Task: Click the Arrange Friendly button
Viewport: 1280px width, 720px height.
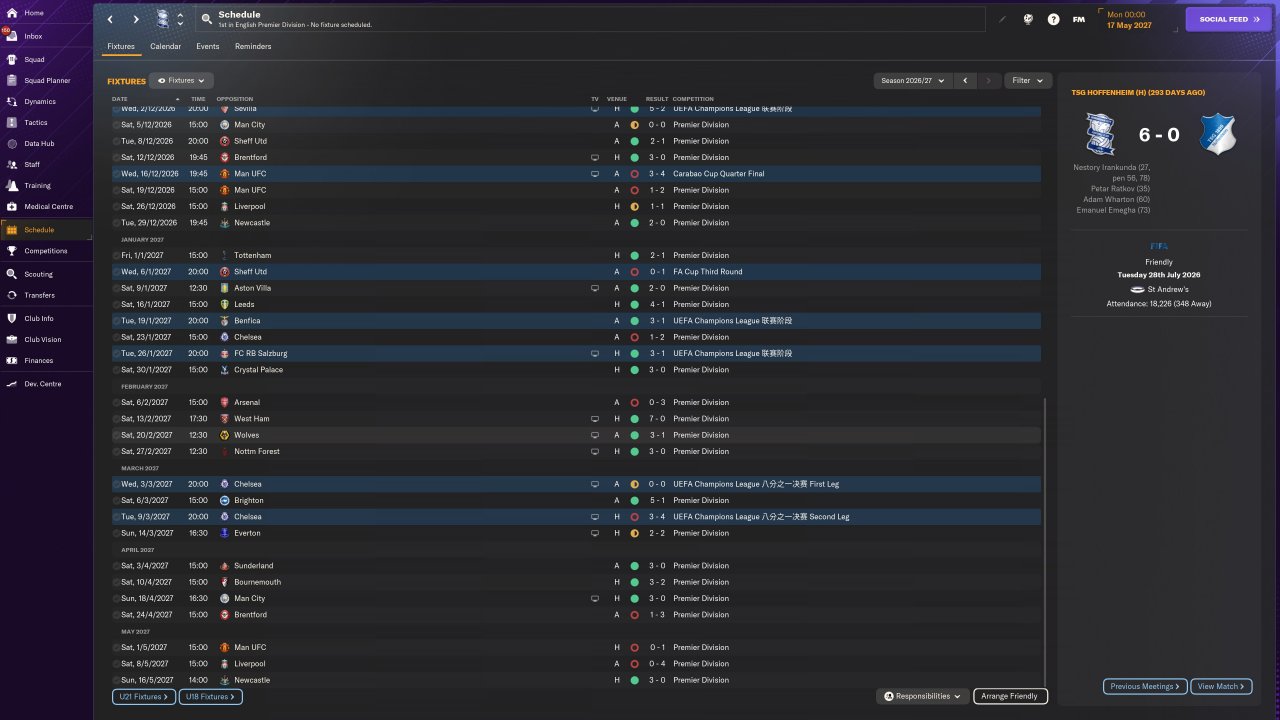Action: (1010, 696)
